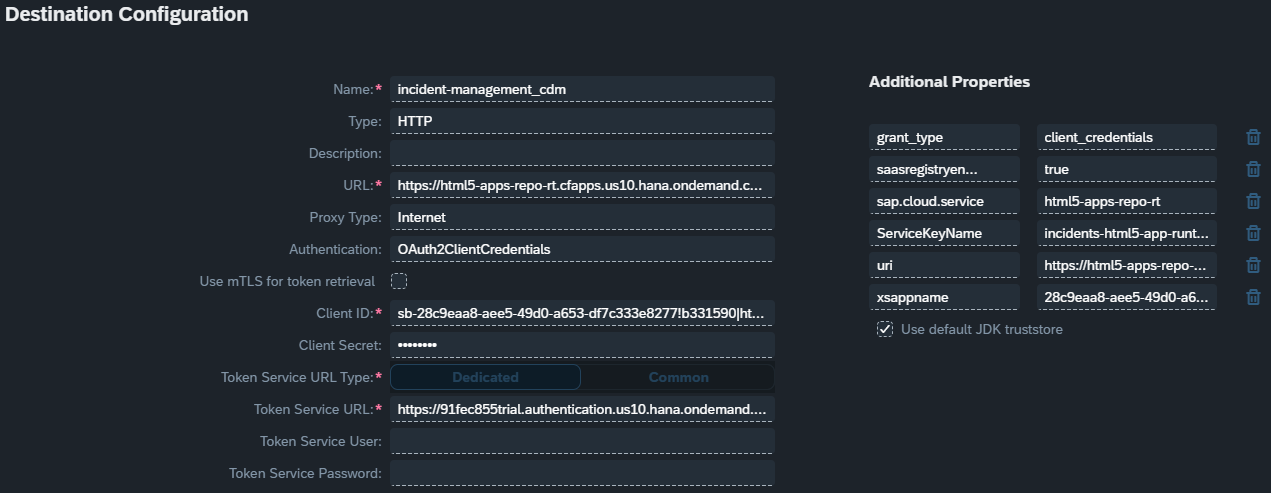Select Common token service URL type
Viewport: 1271px width, 493px height.
coord(678,377)
